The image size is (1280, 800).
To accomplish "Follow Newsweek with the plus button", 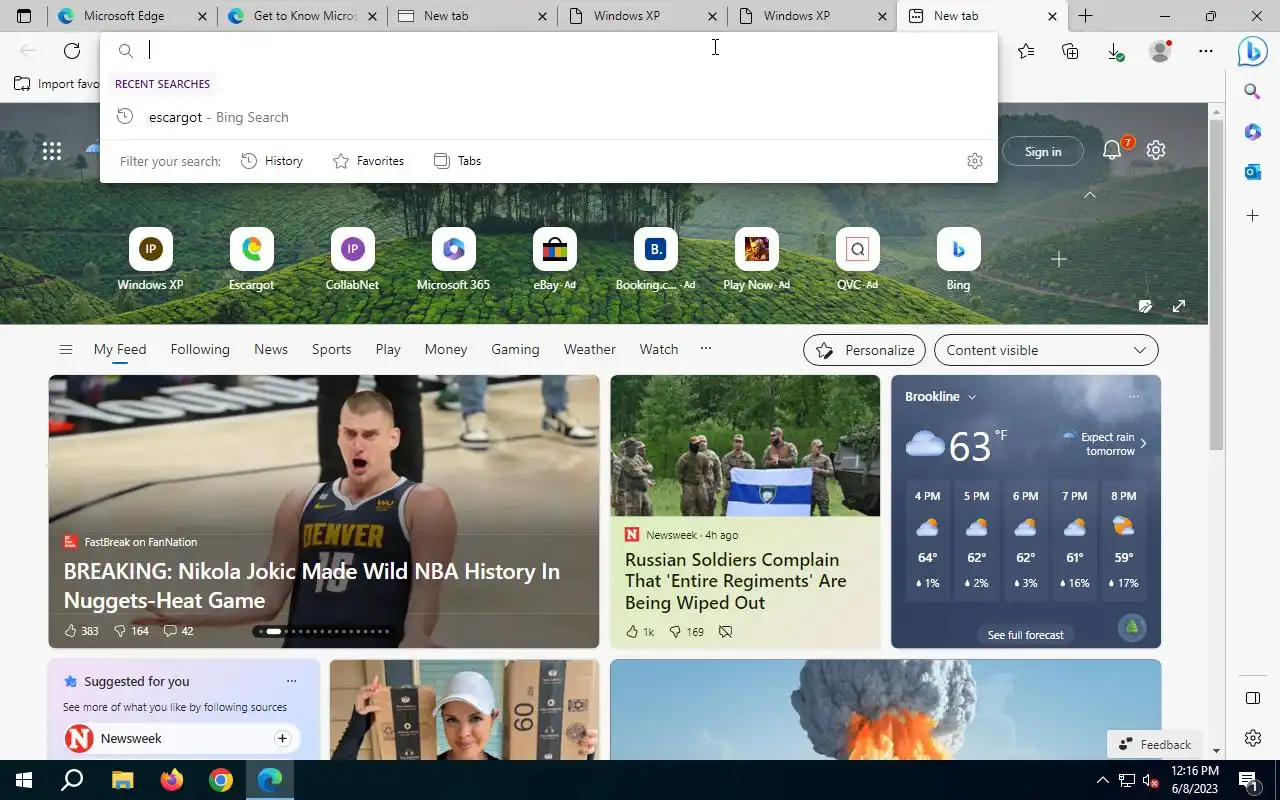I will click(282, 738).
